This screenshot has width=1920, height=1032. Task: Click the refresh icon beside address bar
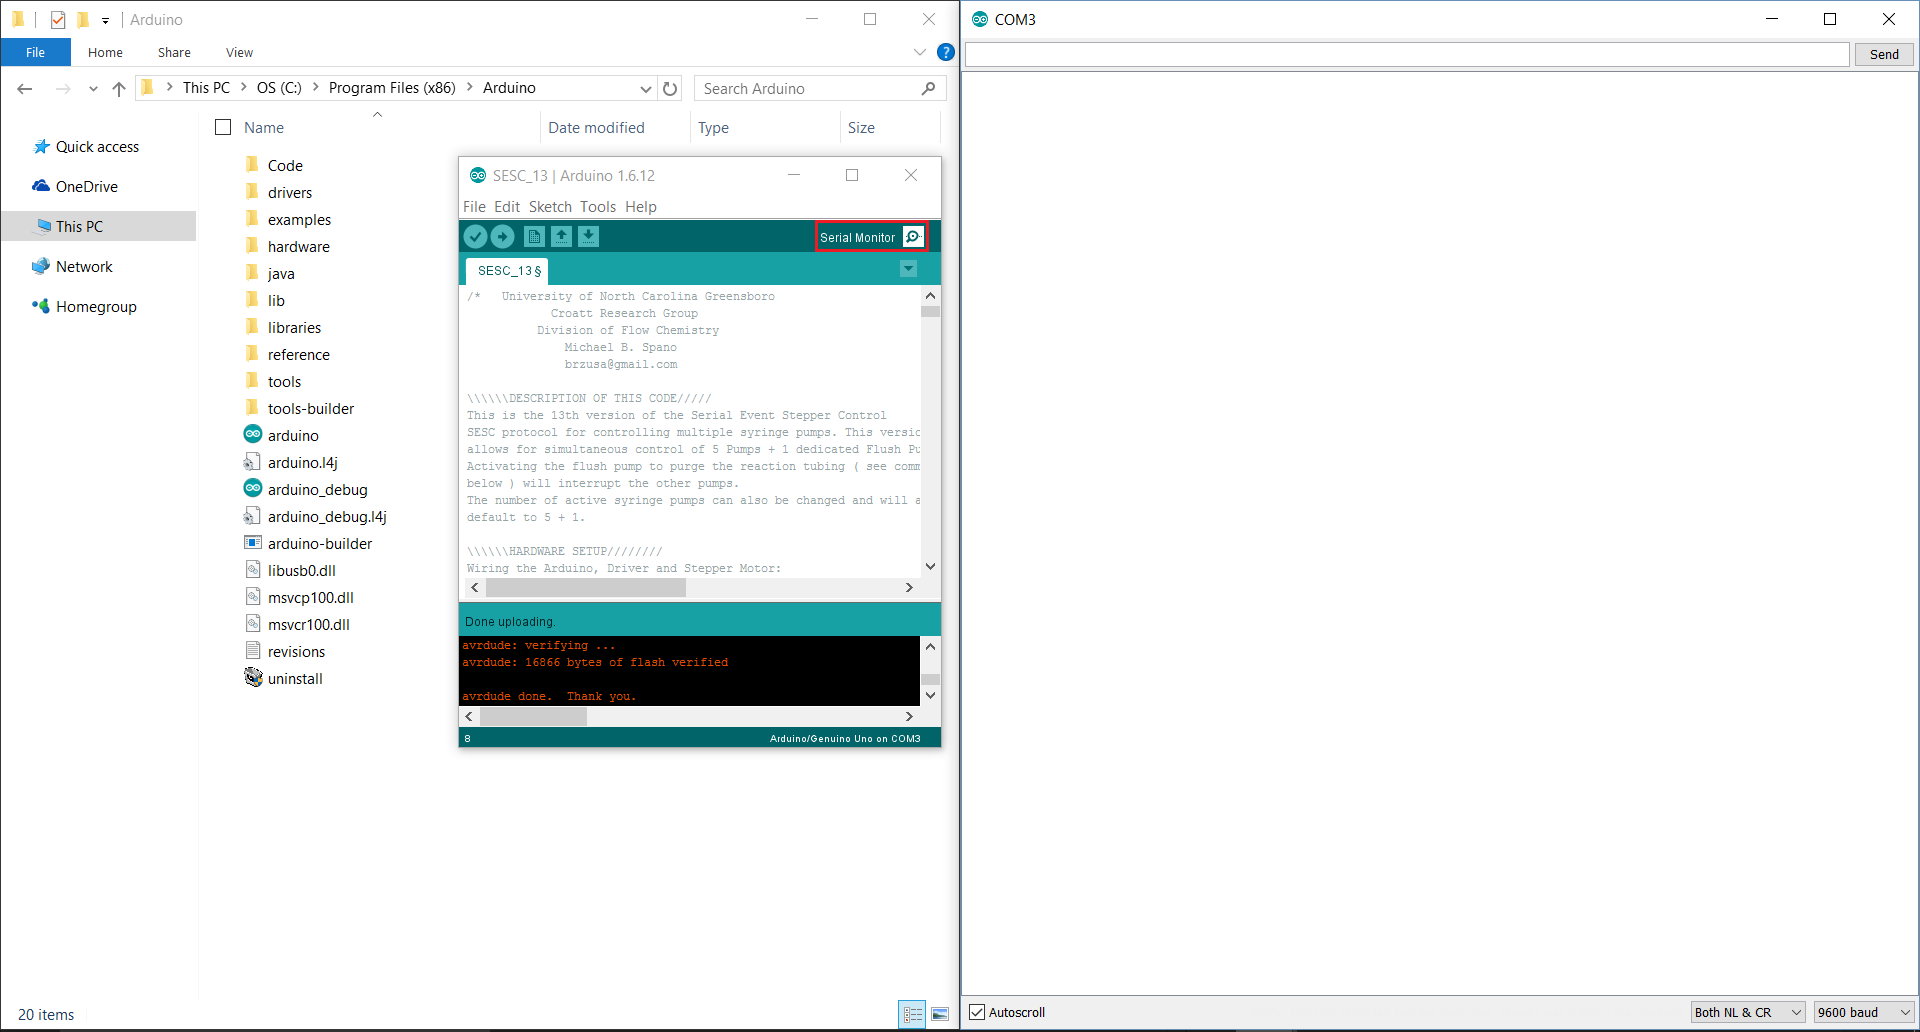(x=670, y=89)
